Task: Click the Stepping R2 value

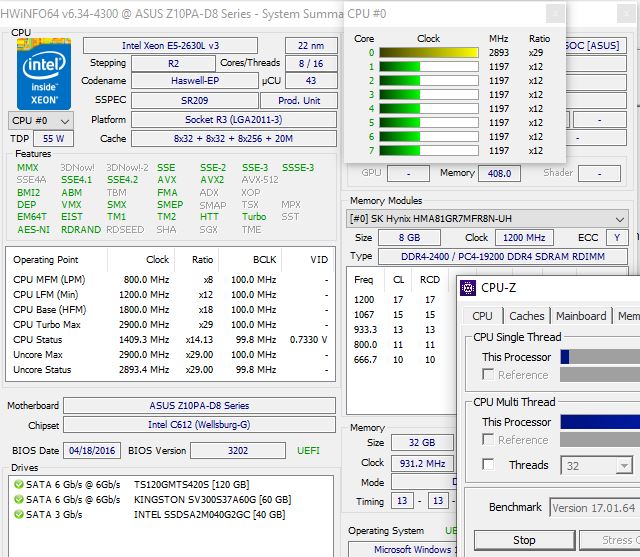Action: point(173,64)
